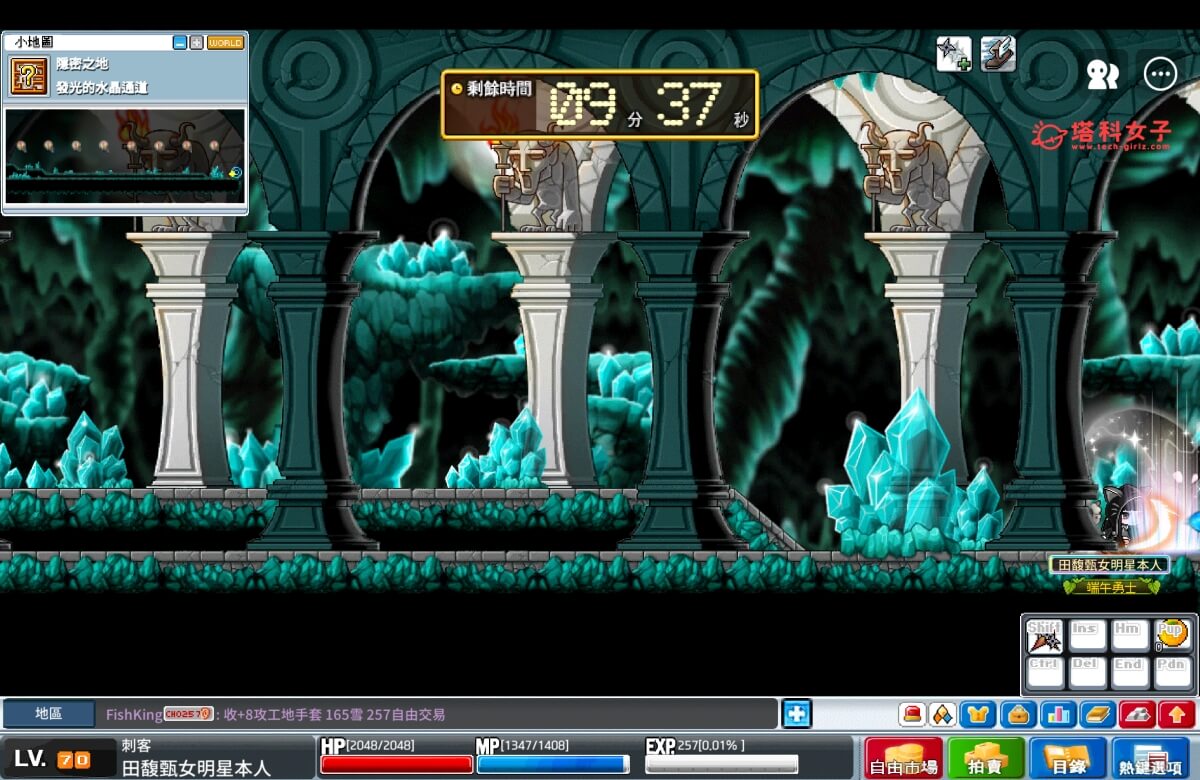Click the 隱密之地 region name

point(82,64)
